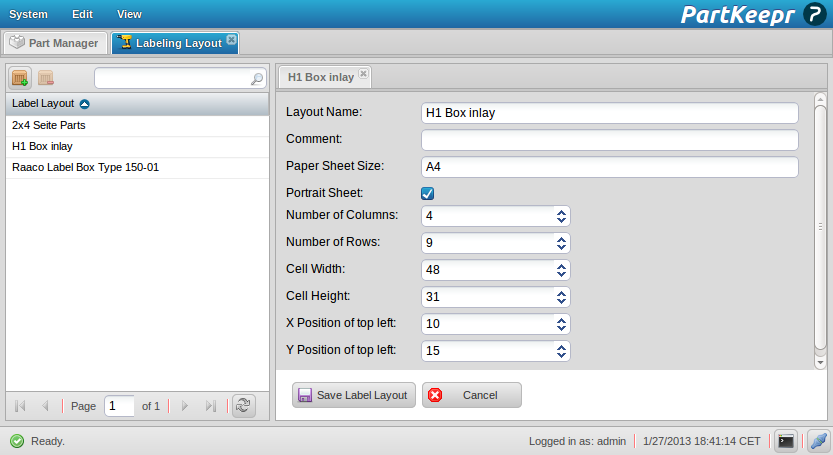Screen dimensions: 833x455
Task: Select the Labeling Layout tab
Action: [x=175, y=43]
